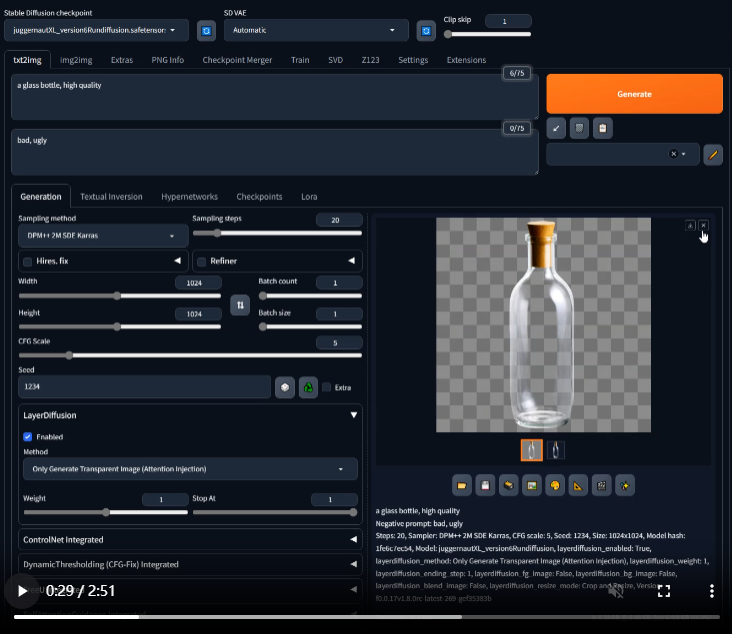Select the first highlighted result thumbnail
732x634 pixels.
532,450
